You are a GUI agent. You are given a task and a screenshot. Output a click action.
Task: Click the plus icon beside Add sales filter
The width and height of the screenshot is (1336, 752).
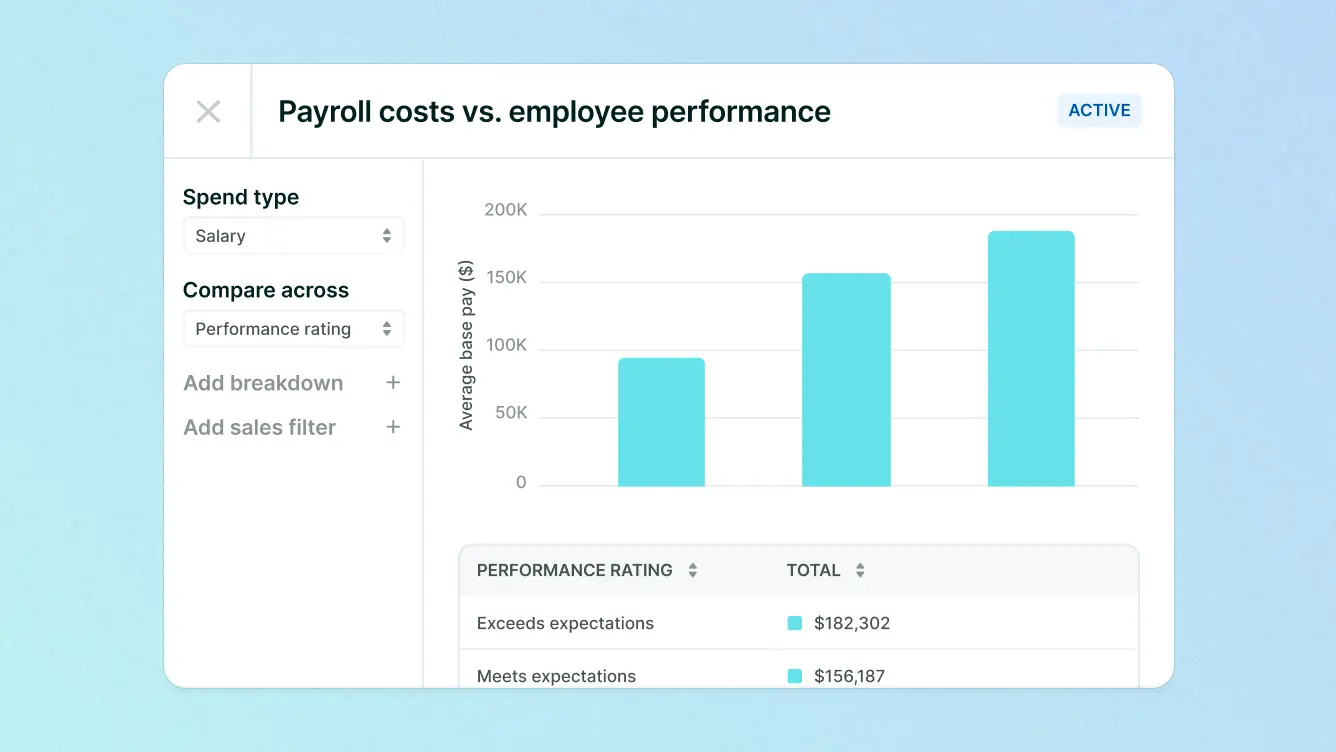[x=393, y=427]
